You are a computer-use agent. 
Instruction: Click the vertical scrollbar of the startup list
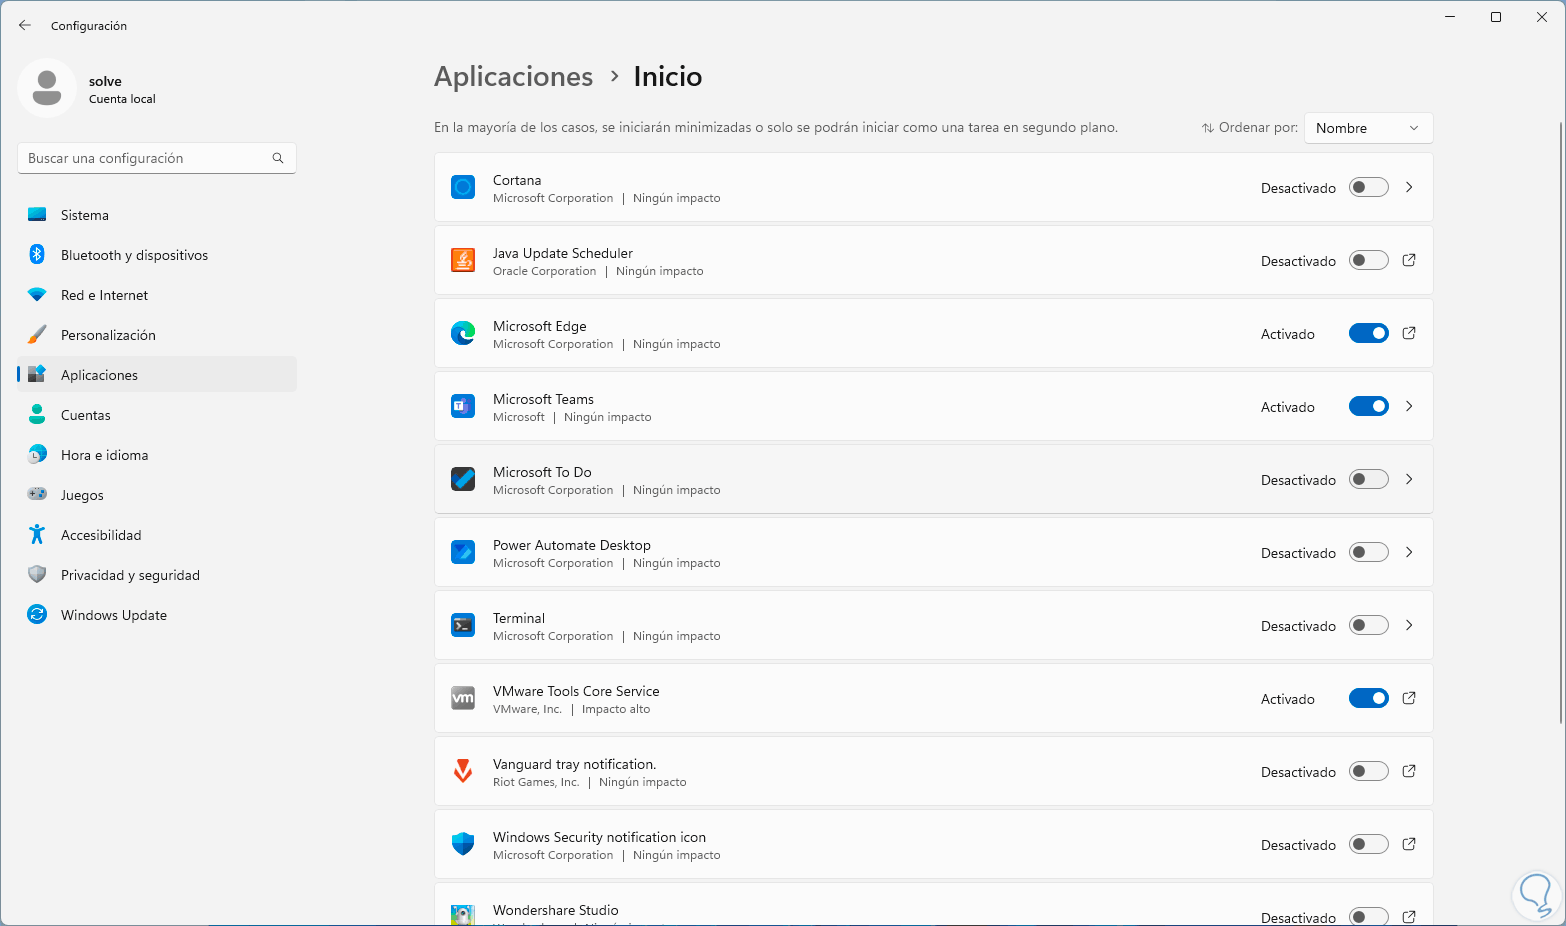point(1560,420)
